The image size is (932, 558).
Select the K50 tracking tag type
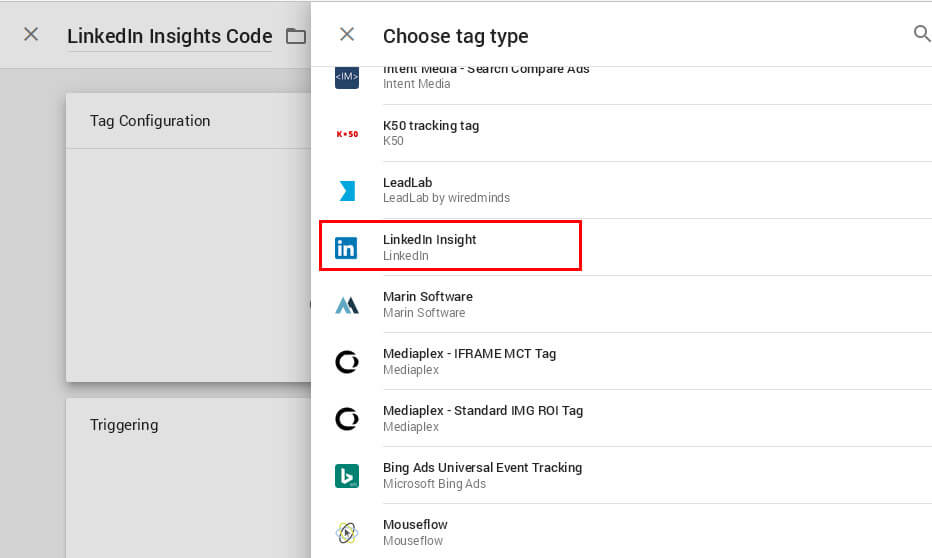click(621, 133)
